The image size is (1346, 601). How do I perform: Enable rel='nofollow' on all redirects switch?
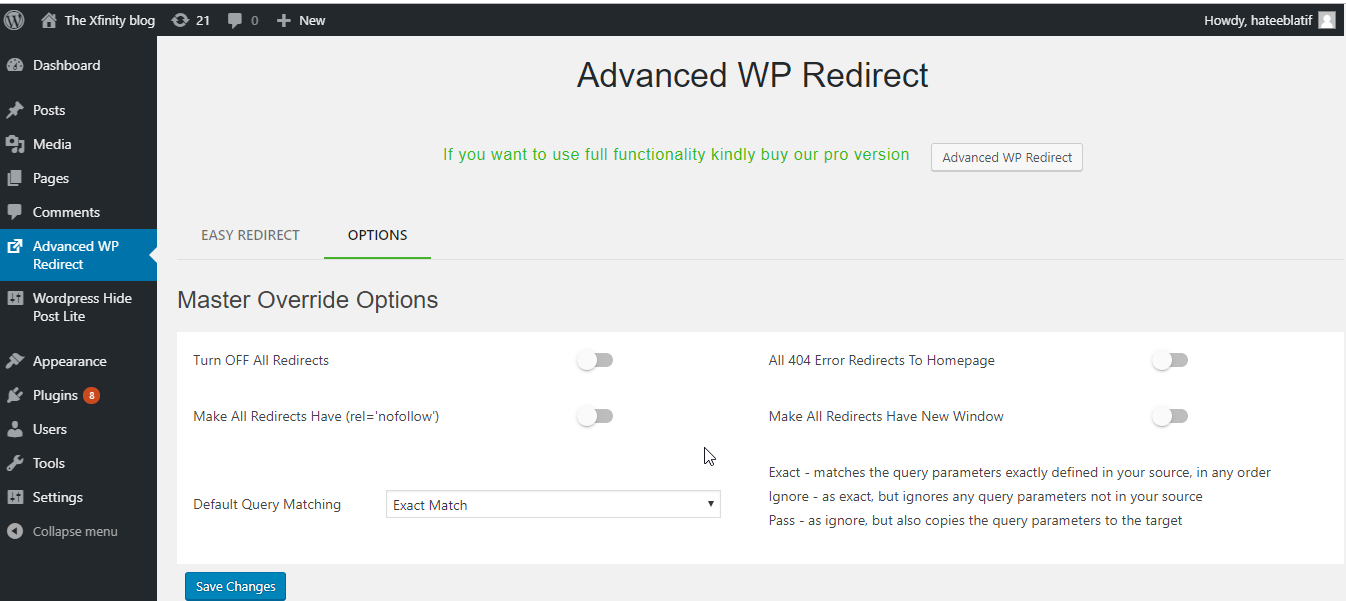[595, 416]
